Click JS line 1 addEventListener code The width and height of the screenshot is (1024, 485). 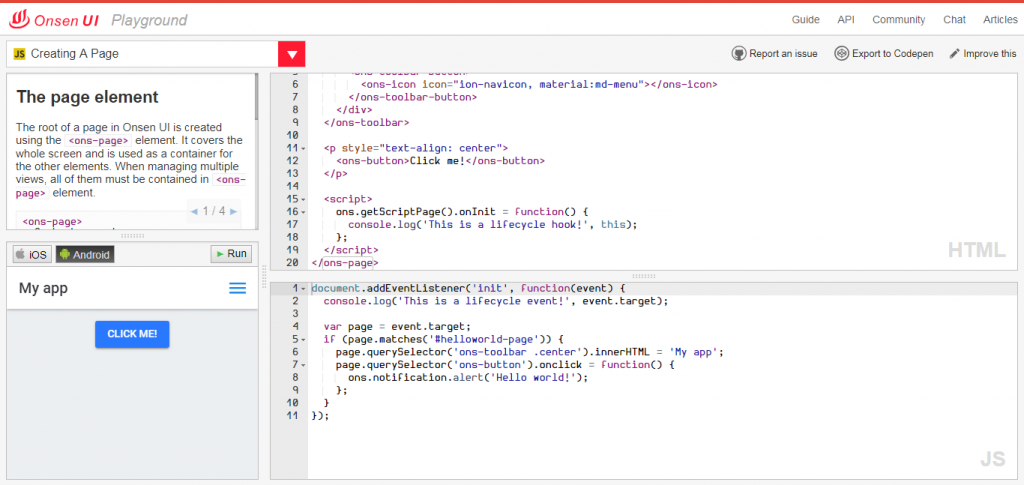pos(468,289)
